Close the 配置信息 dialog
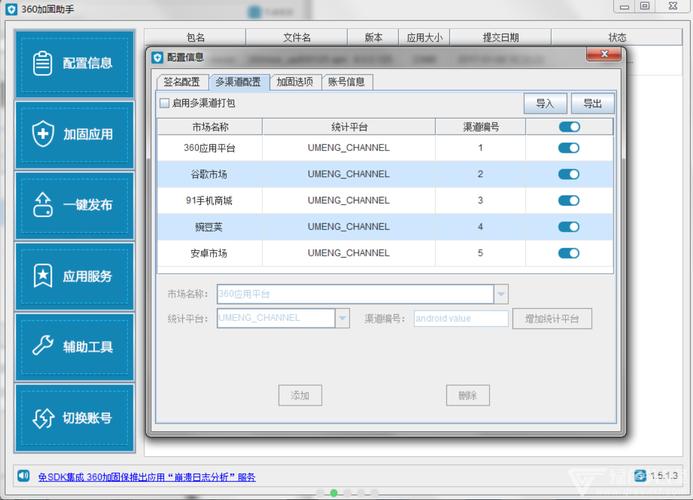This screenshot has width=693, height=500. point(604,54)
